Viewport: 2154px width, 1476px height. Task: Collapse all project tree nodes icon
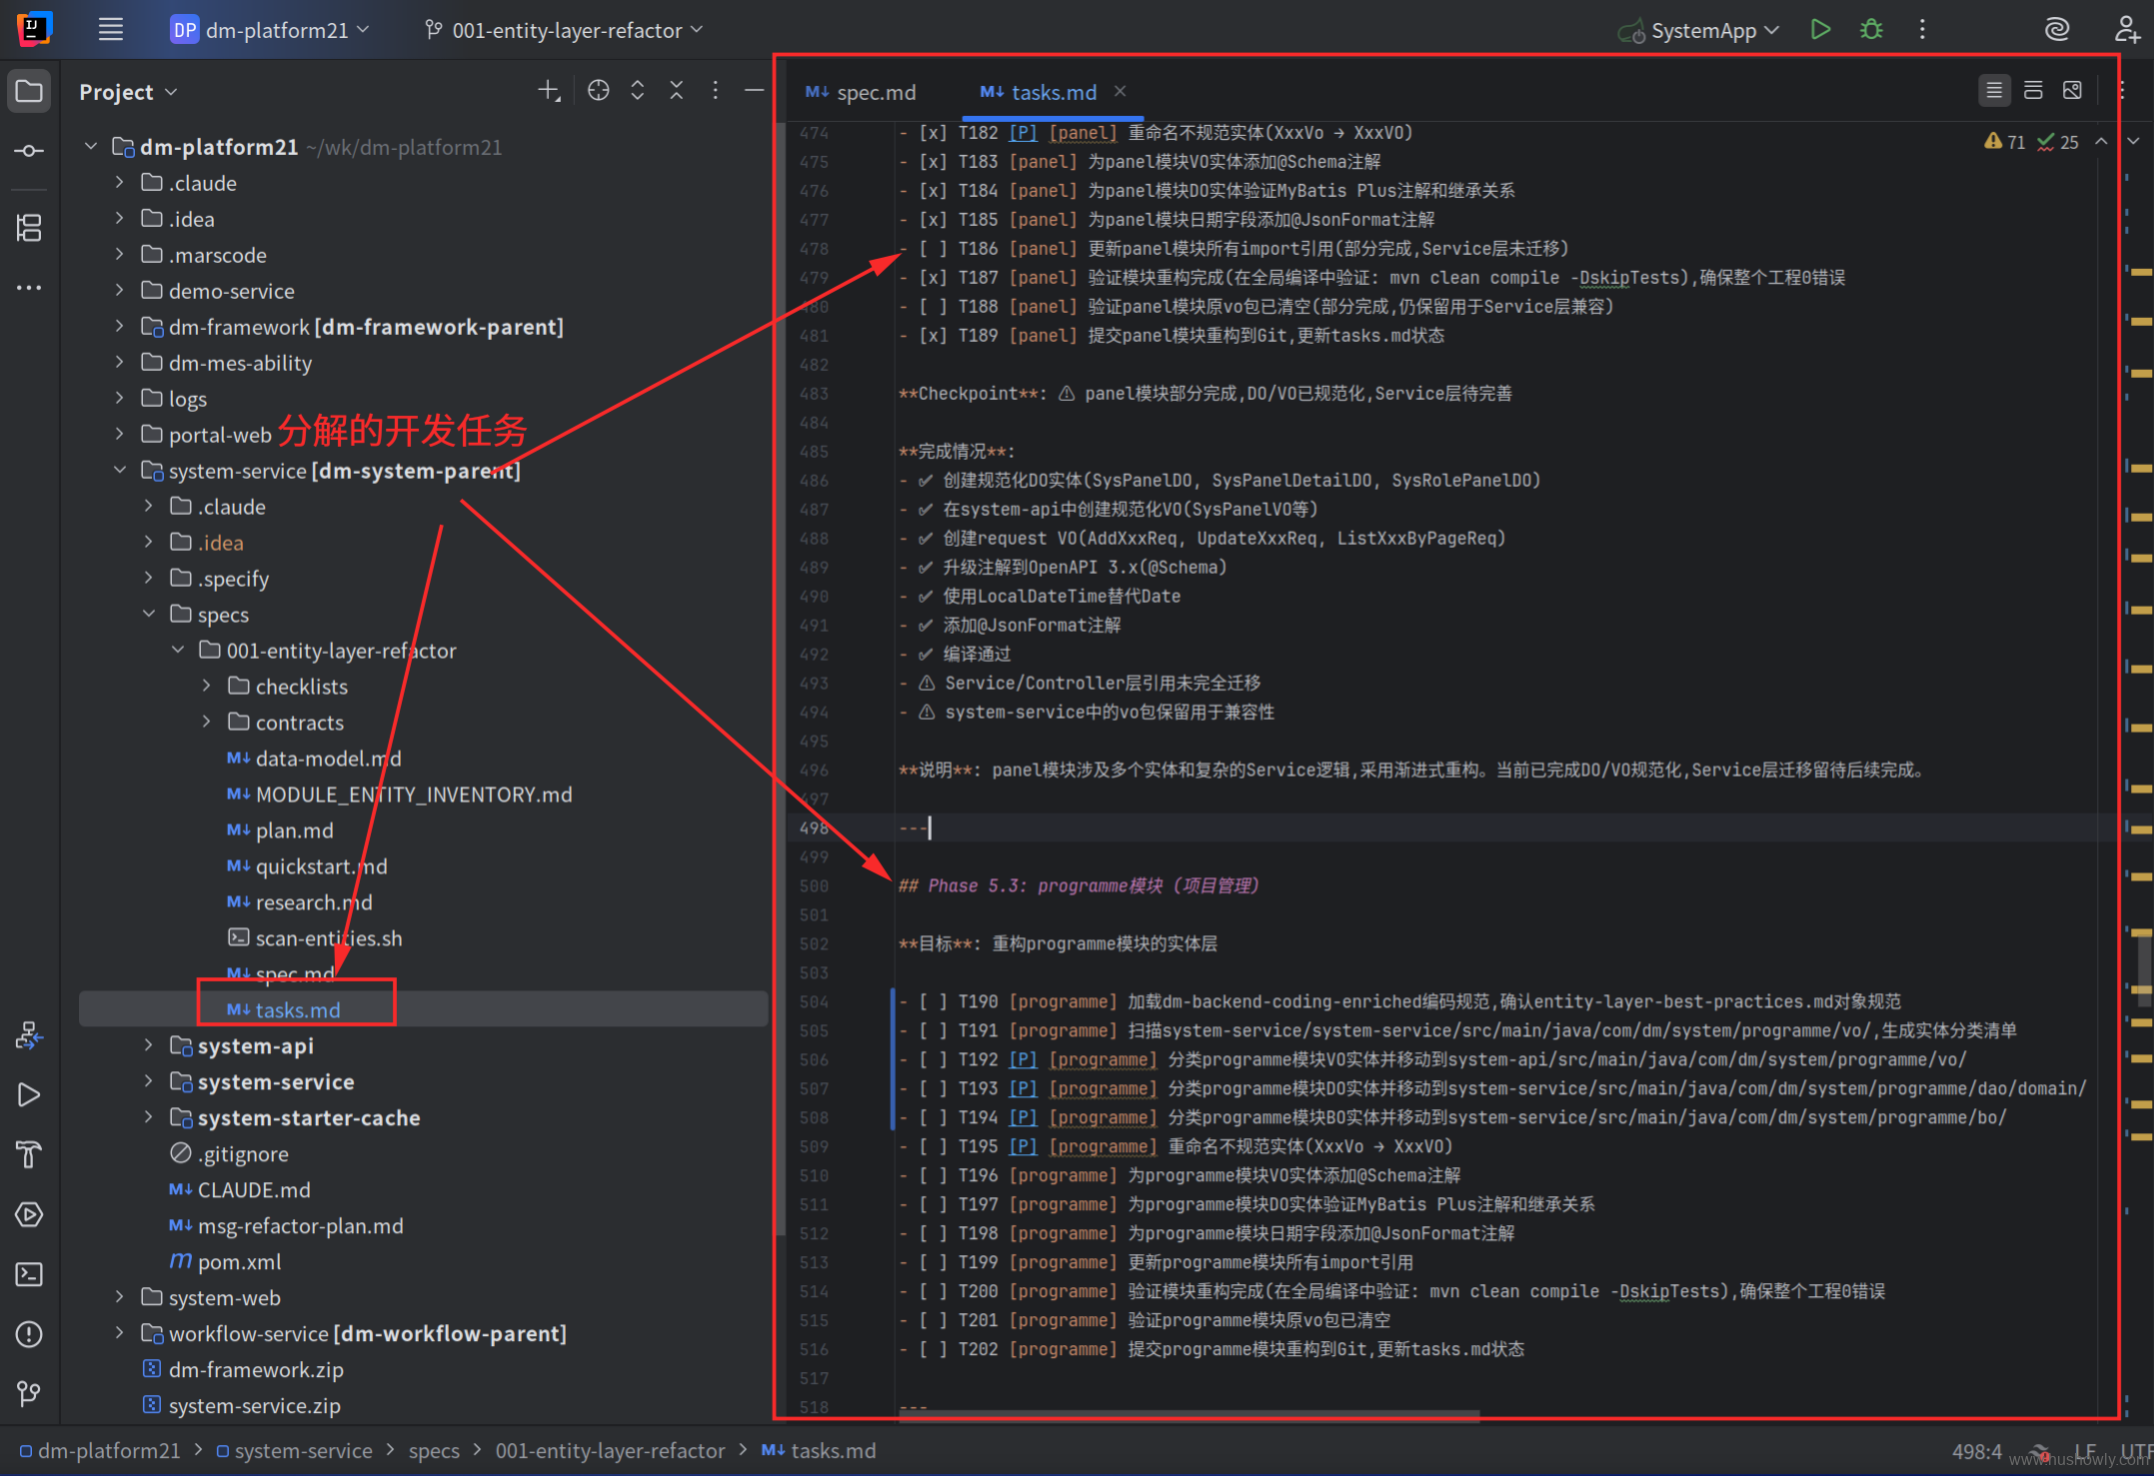(676, 91)
